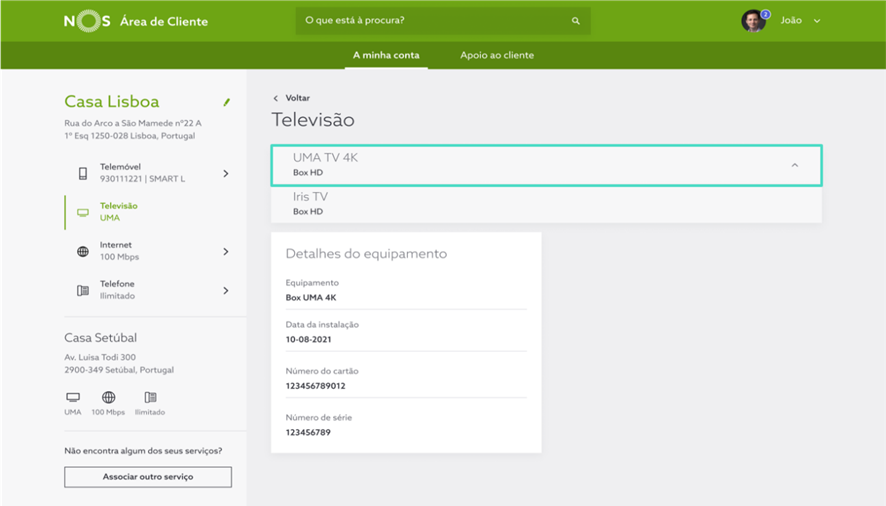This screenshot has width=886, height=506.
Task: Click the Voltar link
Action: (297, 98)
